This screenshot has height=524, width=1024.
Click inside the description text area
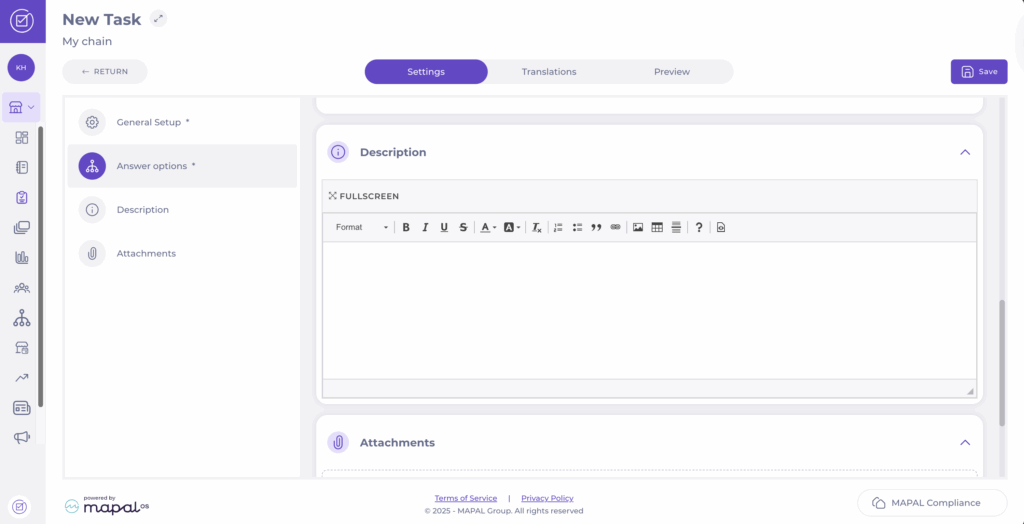(648, 310)
